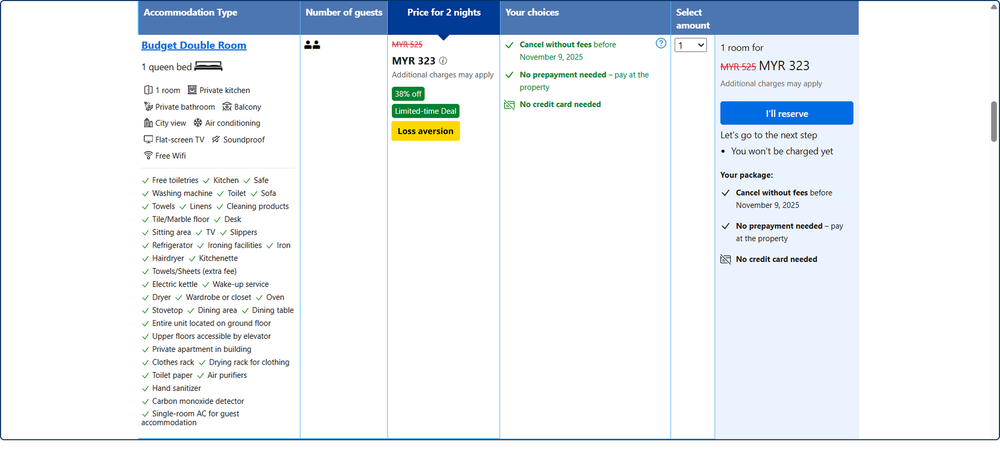Click the Limited-time Deal badge

(425, 111)
